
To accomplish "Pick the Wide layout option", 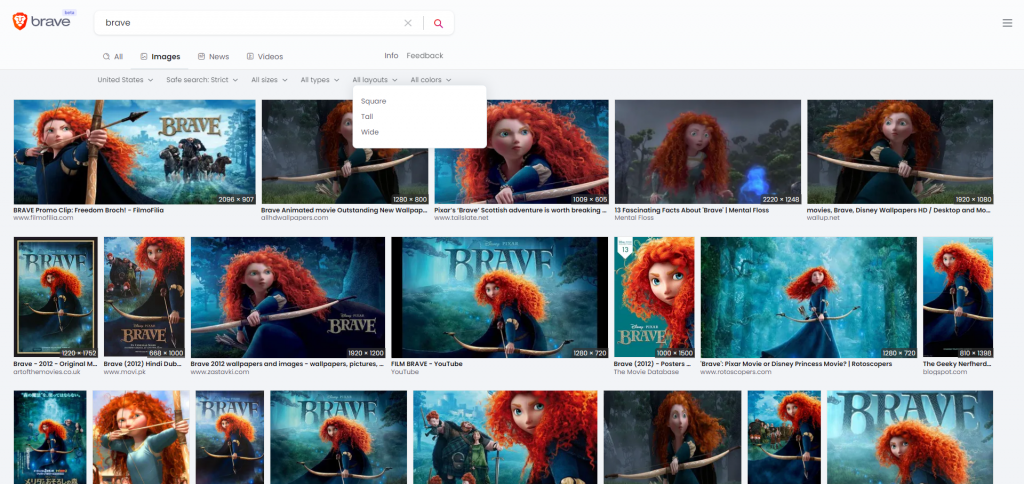I will point(370,132).
